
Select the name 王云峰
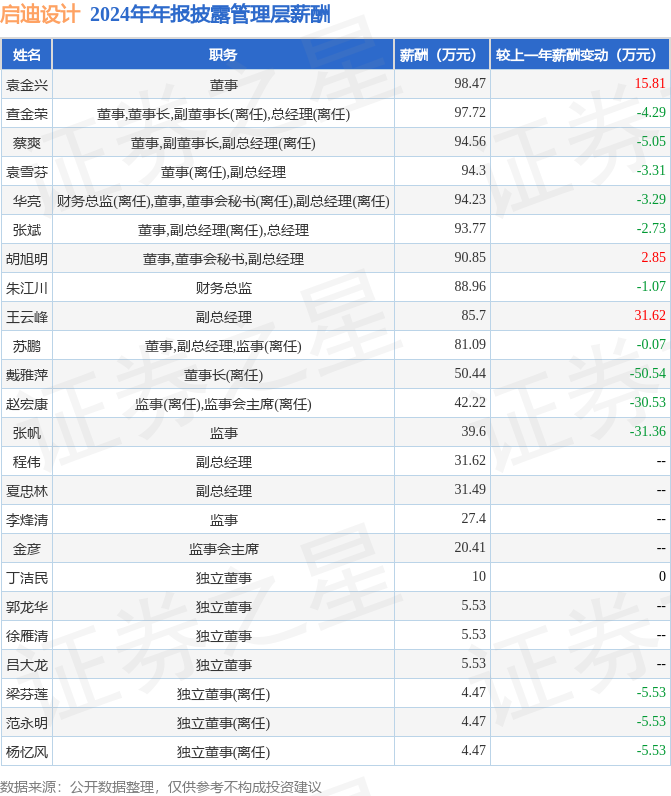pyautogui.click(x=26, y=317)
